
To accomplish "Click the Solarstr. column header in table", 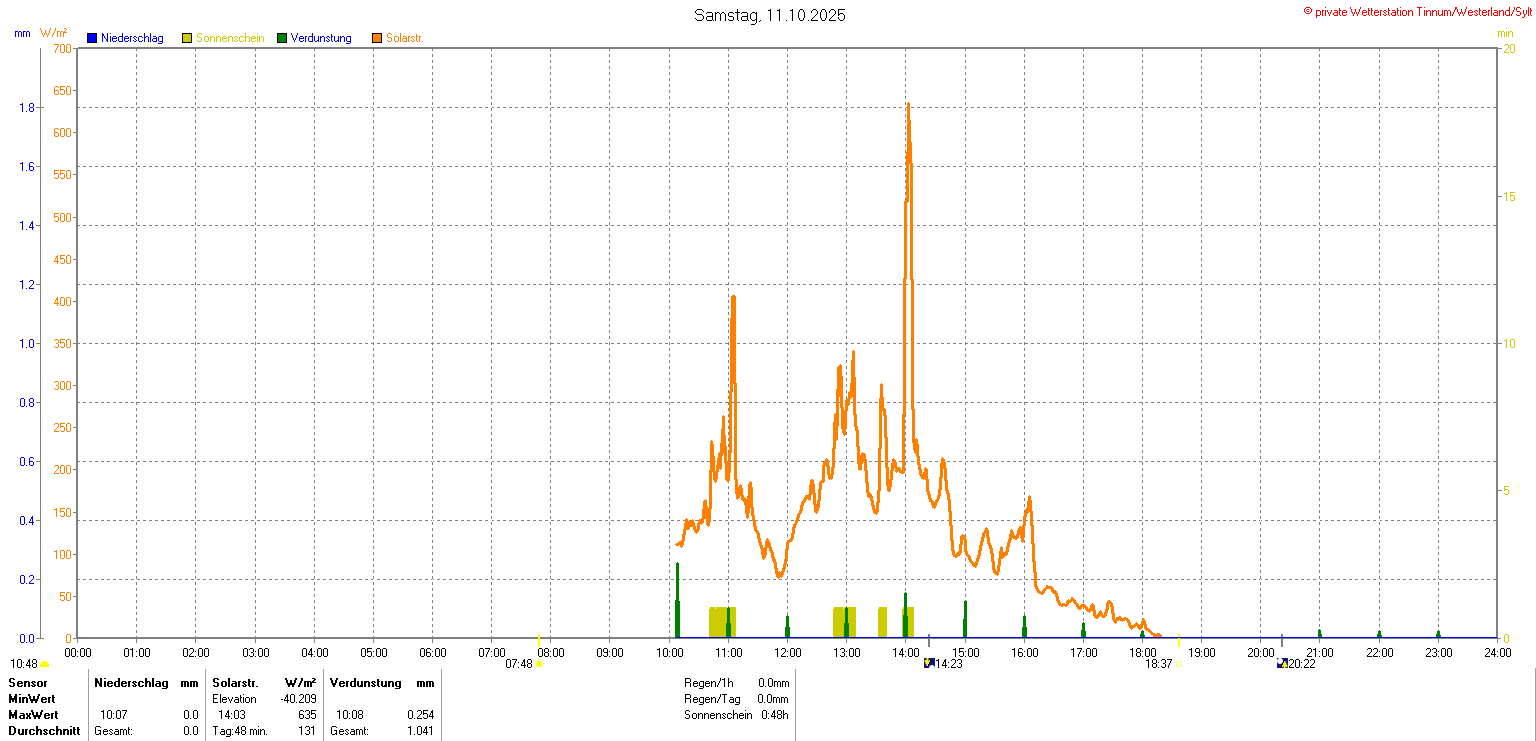I will [x=235, y=683].
